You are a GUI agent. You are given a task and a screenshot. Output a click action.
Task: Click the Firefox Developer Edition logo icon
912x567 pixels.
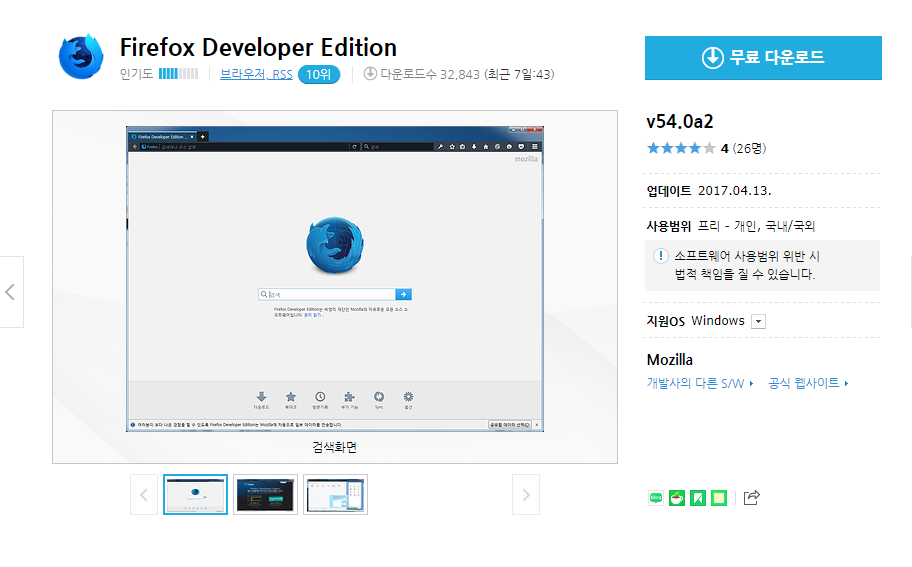pyautogui.click(x=81, y=56)
